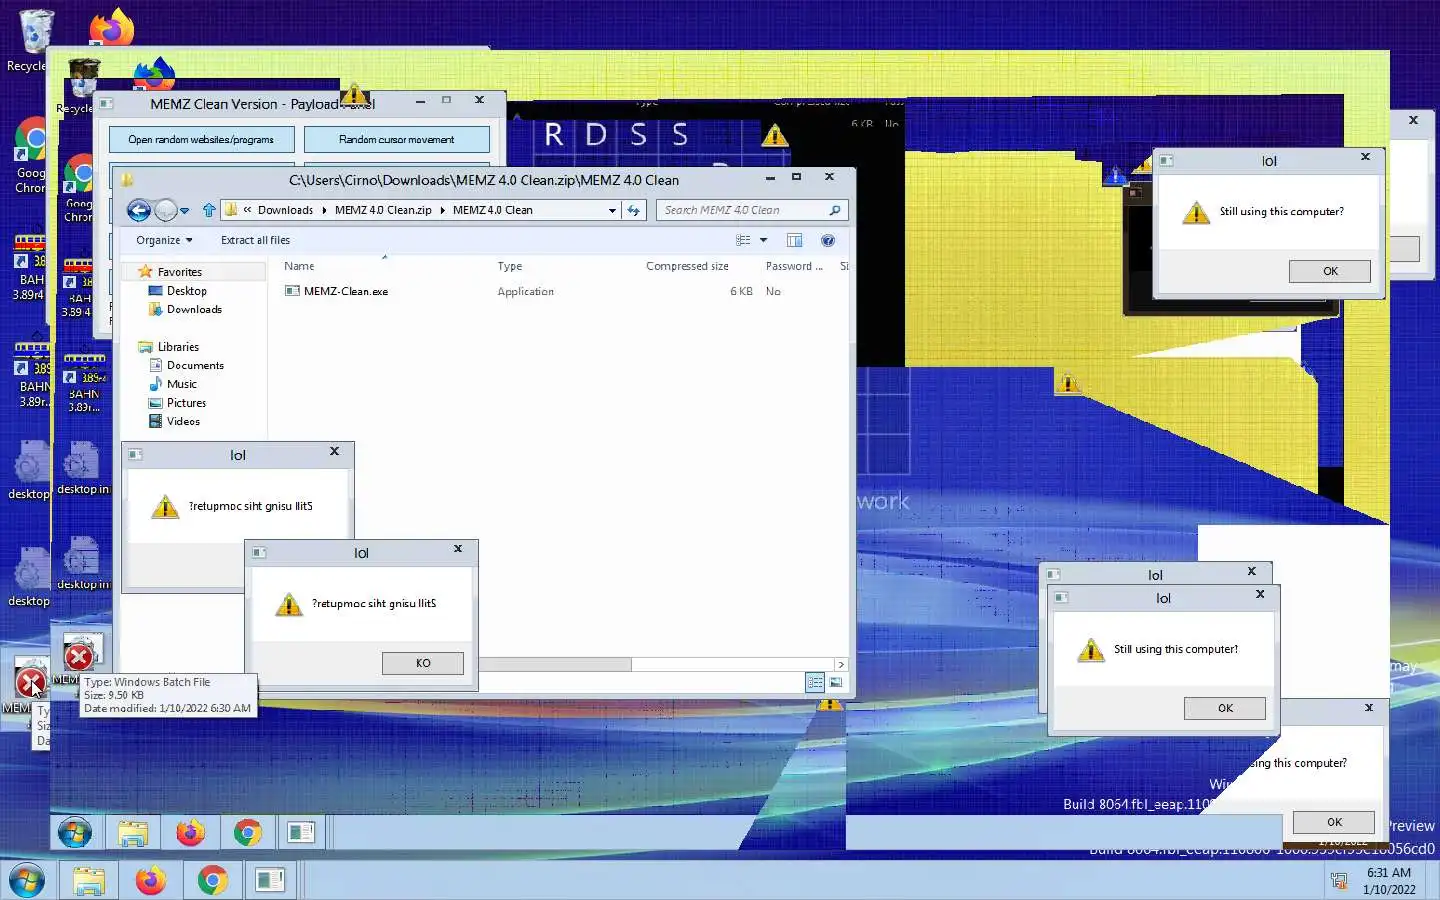Open the Pictures library
This screenshot has width=1440, height=900.
coord(186,403)
